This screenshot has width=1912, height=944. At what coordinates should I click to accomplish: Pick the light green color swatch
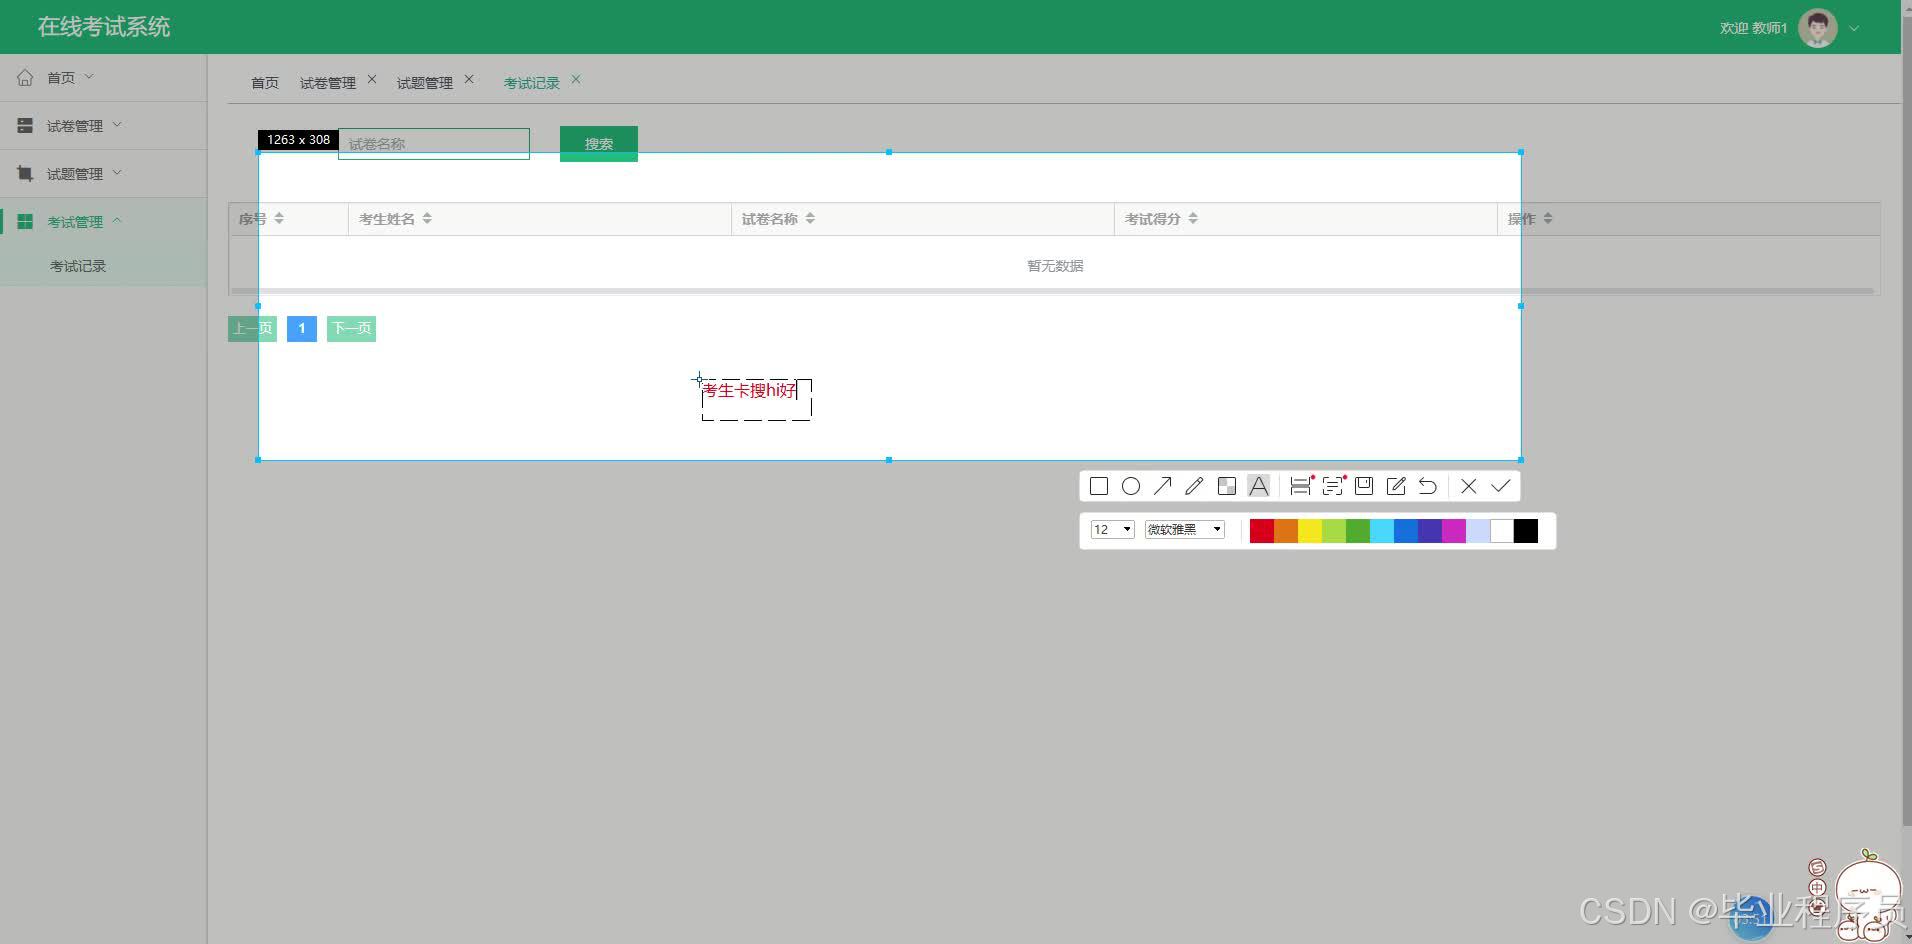pyautogui.click(x=1334, y=531)
